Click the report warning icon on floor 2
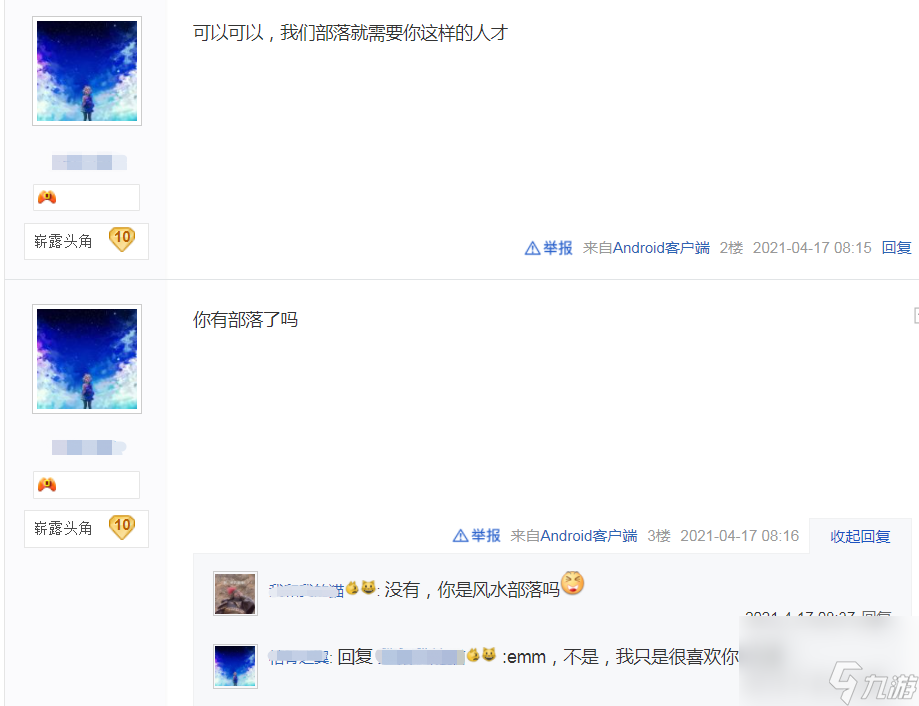Screen dimensions: 919x706 (x=532, y=248)
